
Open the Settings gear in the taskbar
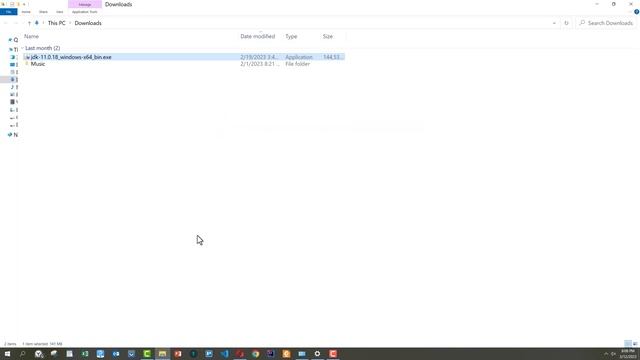coord(317,354)
